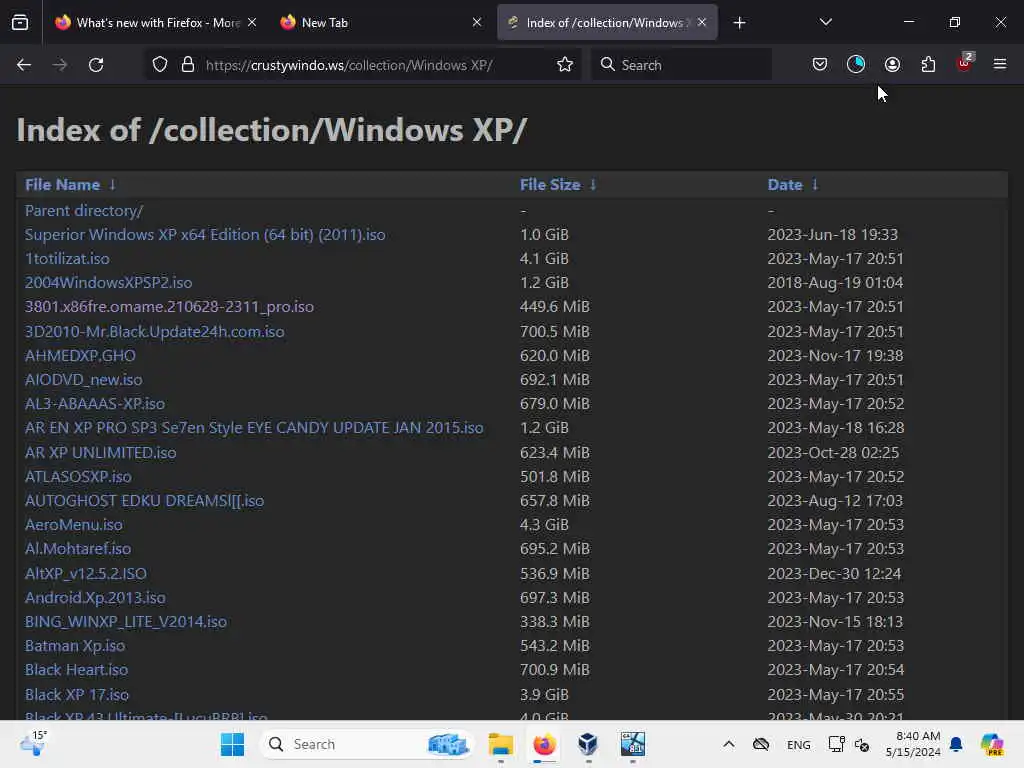Download ATLASOSXP.iso

pos(78,477)
